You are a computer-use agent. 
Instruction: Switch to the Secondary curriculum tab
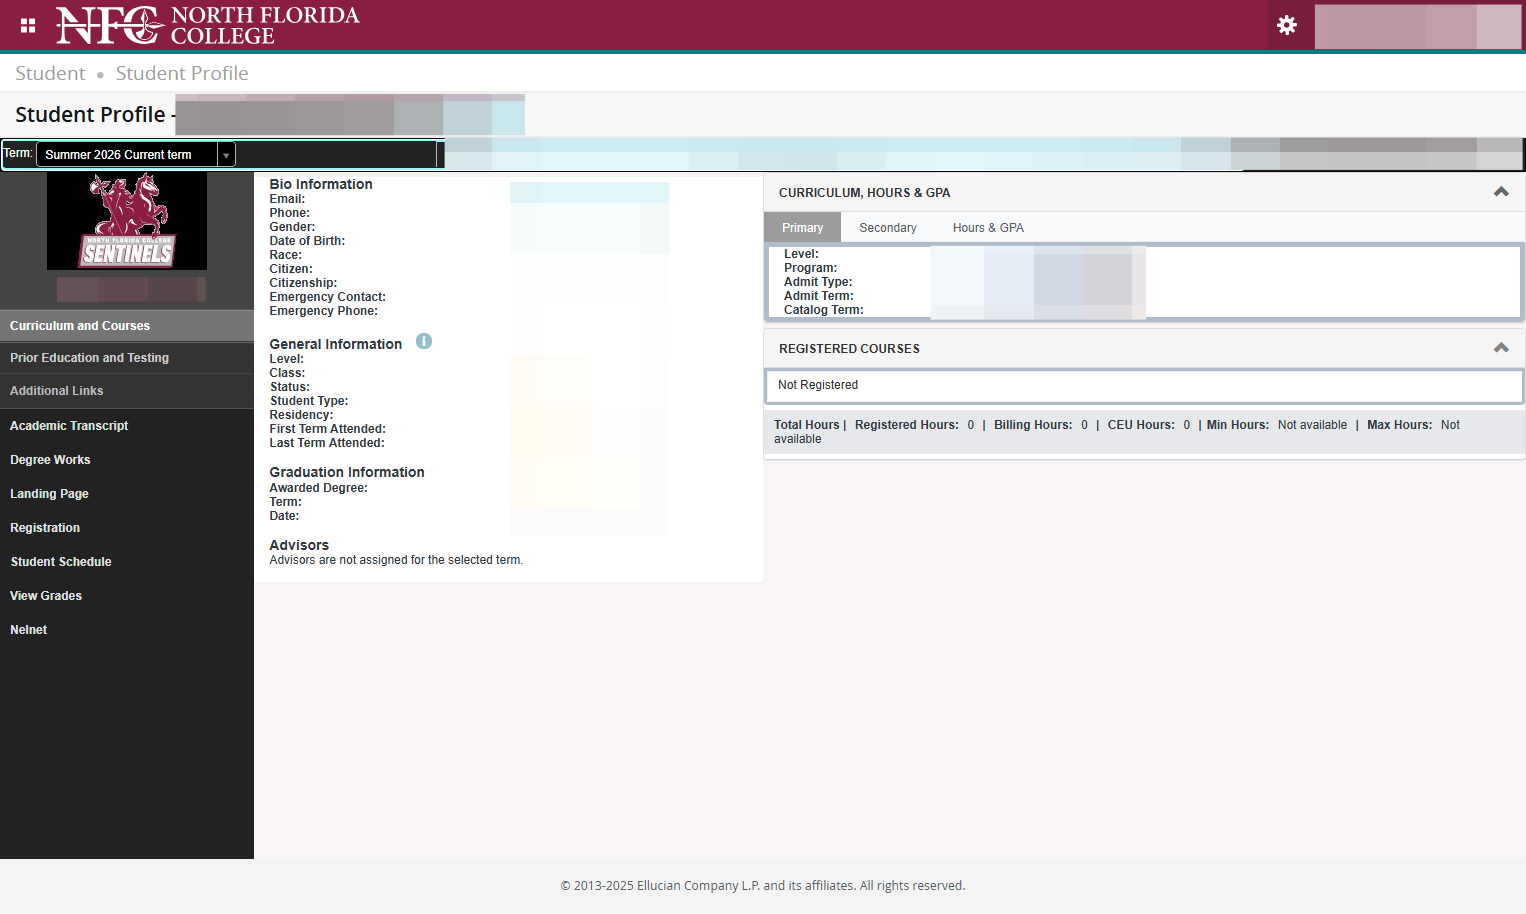click(888, 228)
